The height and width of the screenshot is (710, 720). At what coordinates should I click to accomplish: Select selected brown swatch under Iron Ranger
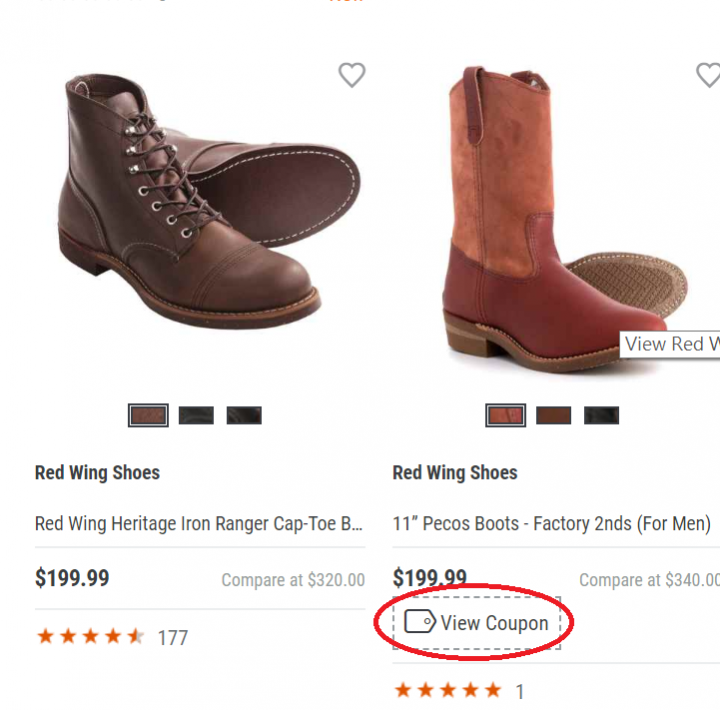148,415
